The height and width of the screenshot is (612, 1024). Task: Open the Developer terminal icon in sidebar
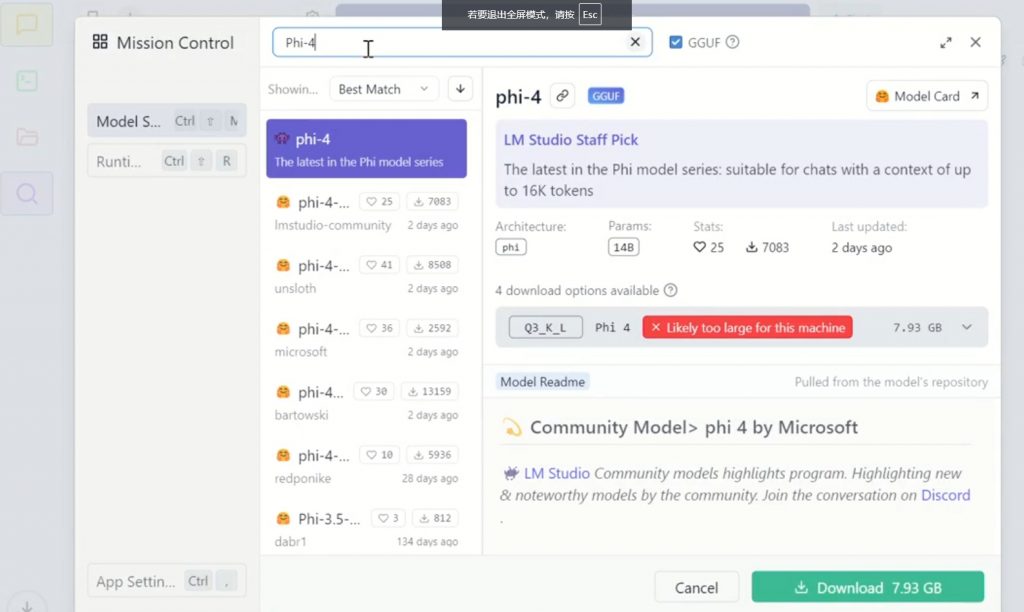27,81
